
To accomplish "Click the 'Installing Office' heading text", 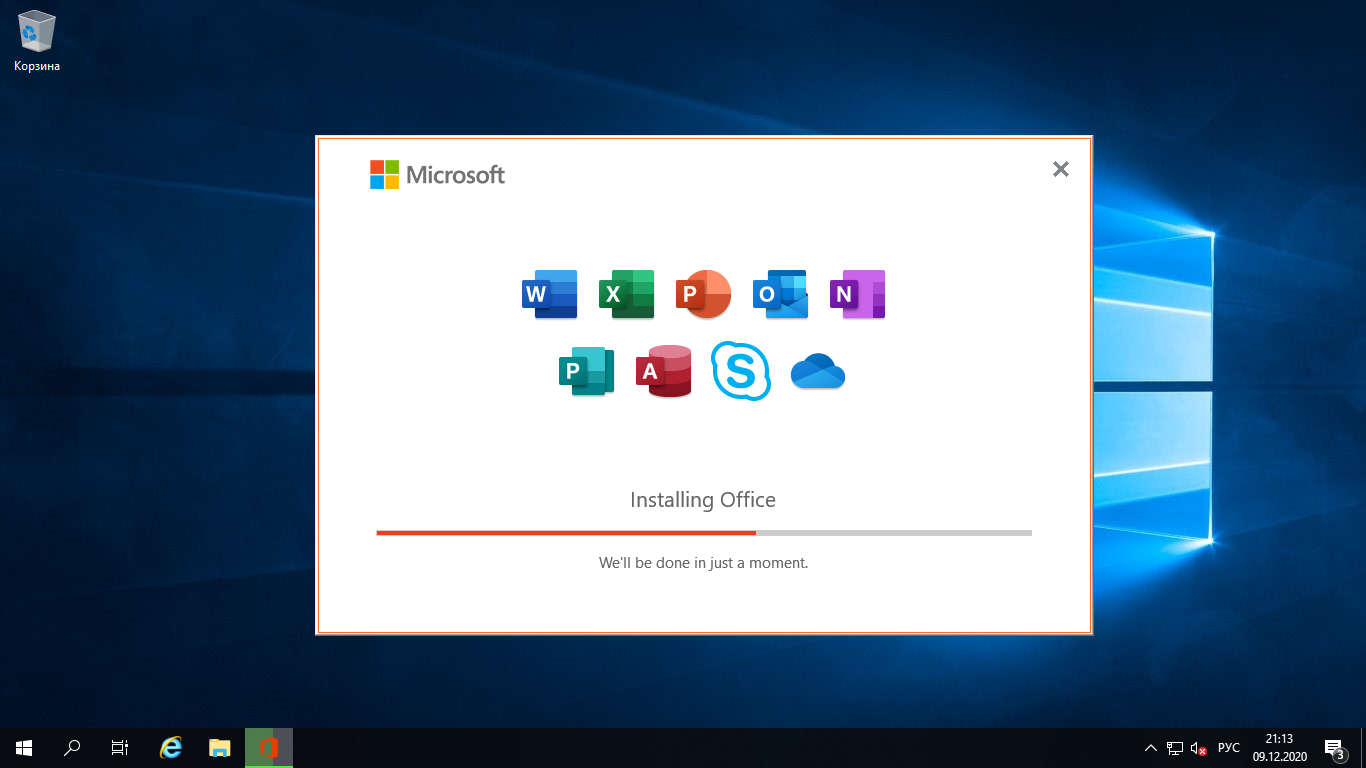I will [x=703, y=500].
